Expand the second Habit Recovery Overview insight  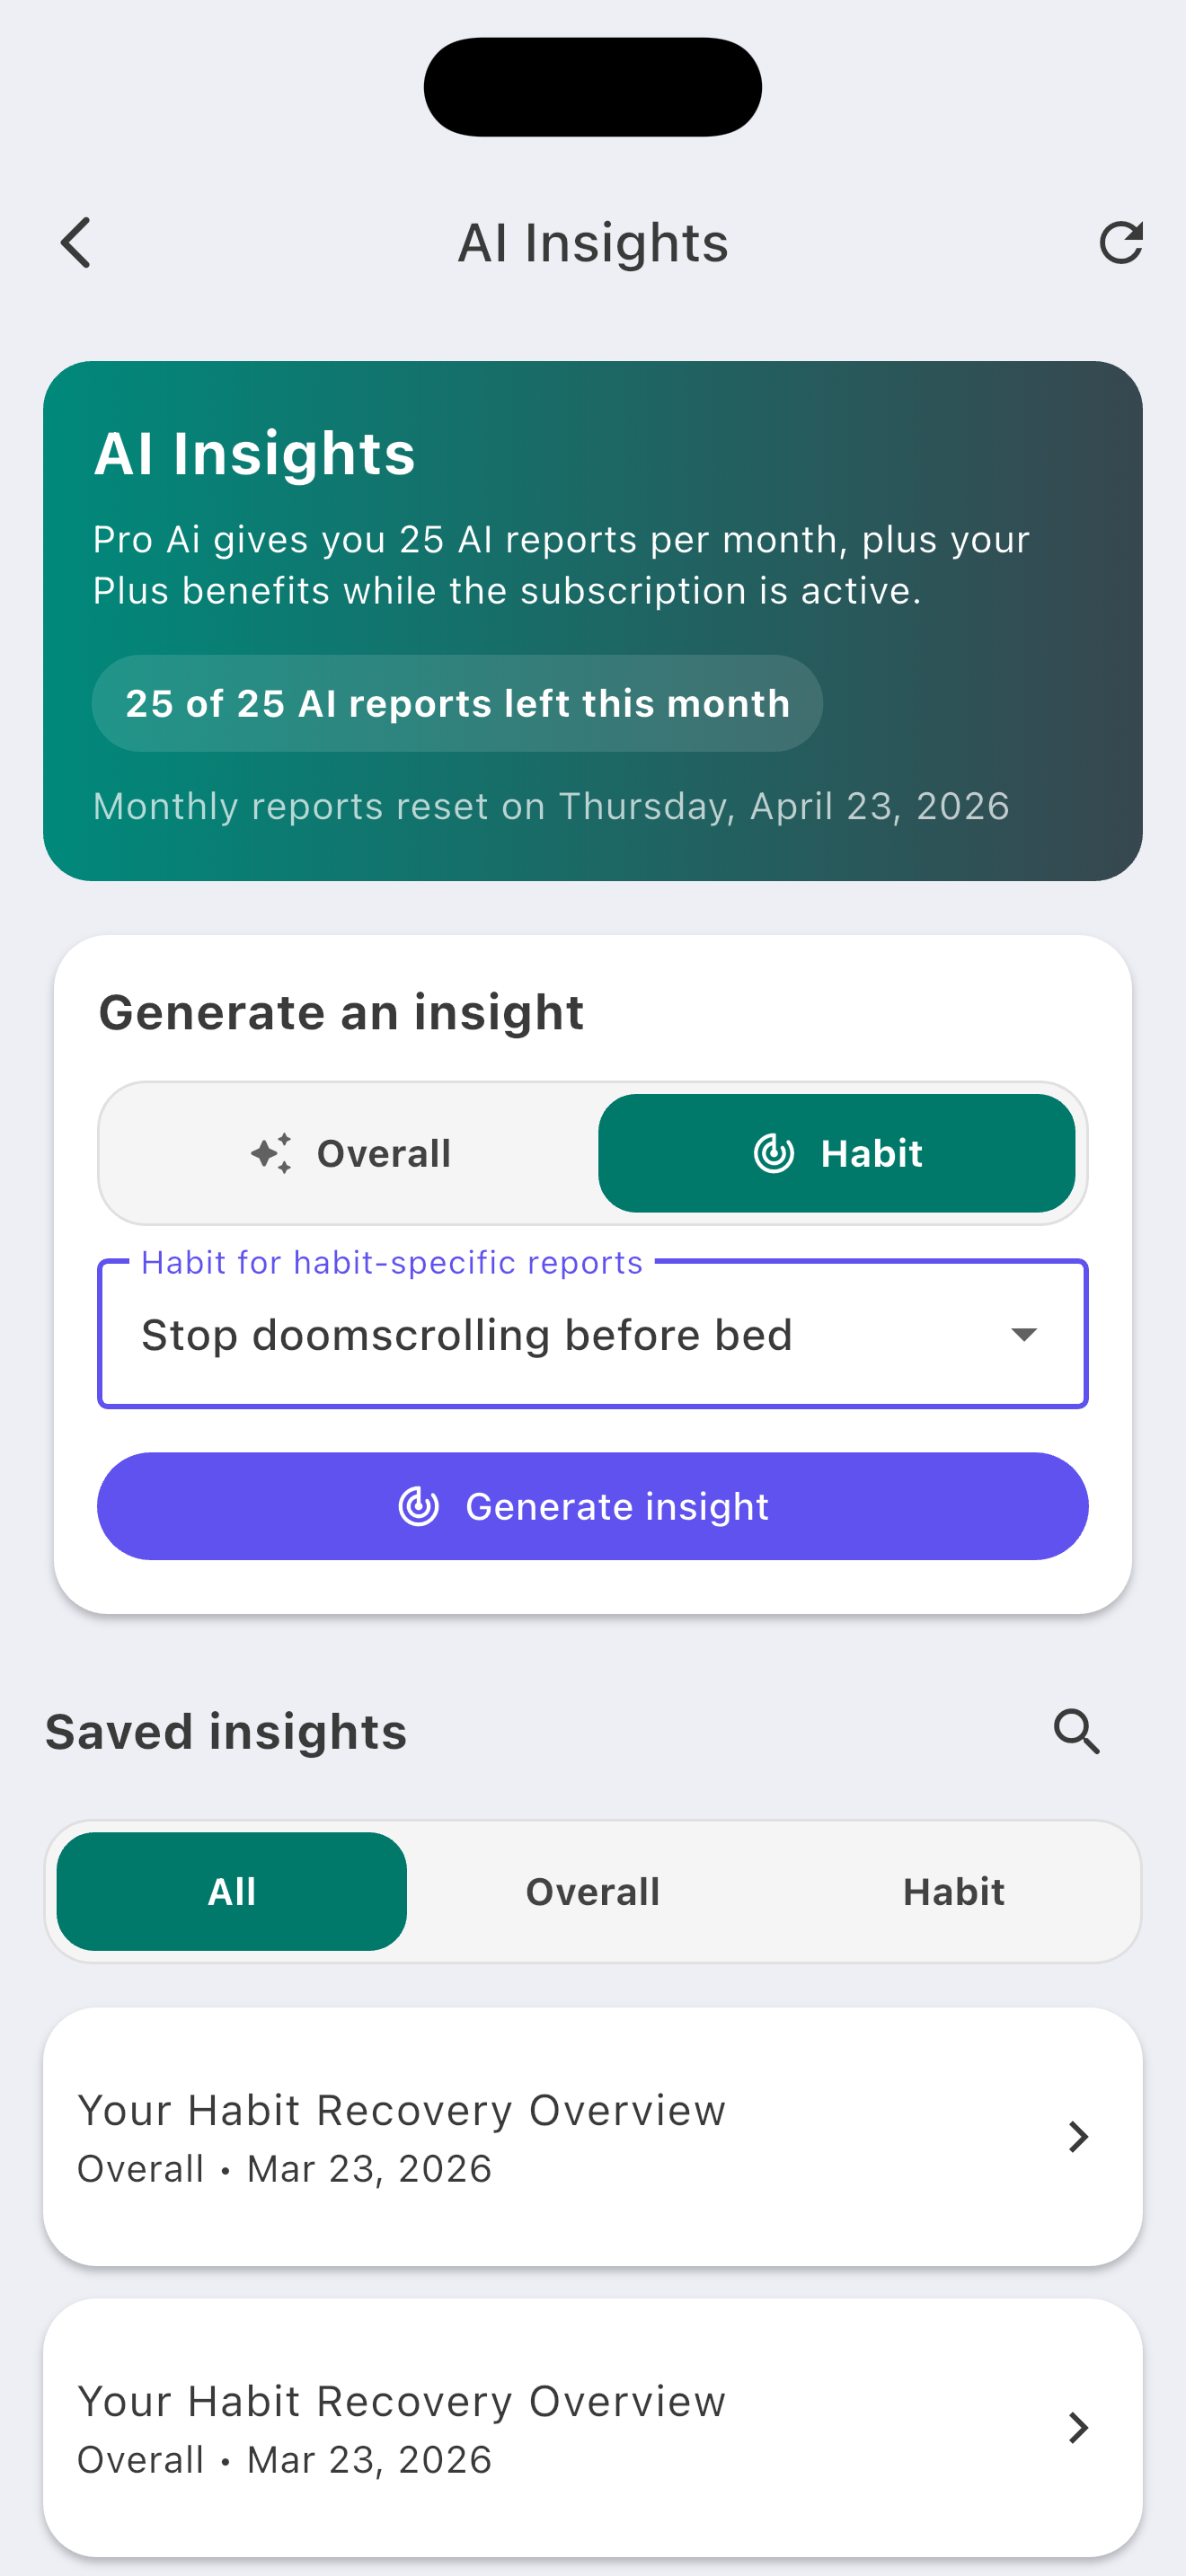pyautogui.click(x=592, y=2428)
